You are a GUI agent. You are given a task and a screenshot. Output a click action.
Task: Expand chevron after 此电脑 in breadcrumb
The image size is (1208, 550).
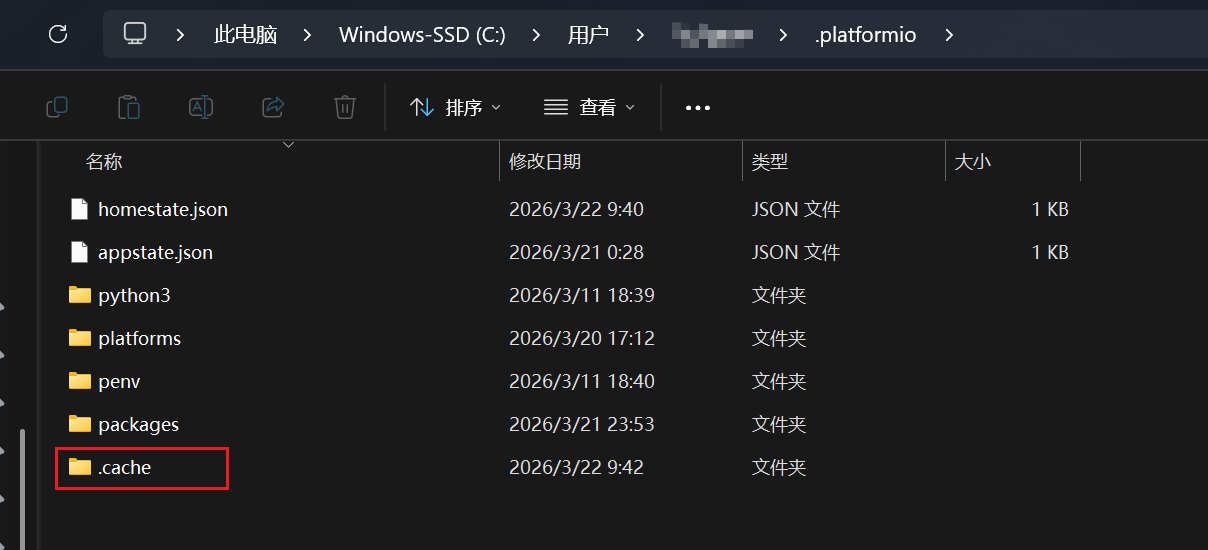click(307, 35)
